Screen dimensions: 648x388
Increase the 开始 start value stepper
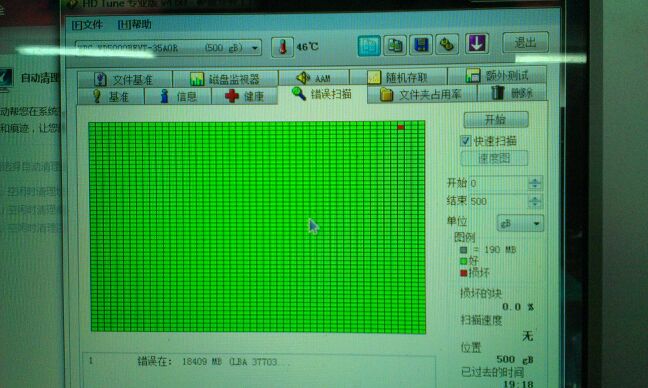[535, 180]
